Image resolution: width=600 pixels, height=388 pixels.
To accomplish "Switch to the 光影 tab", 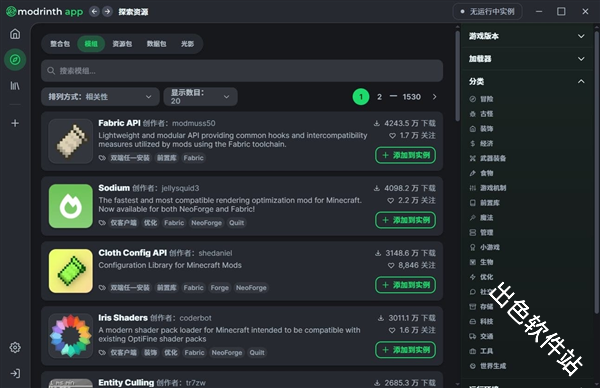I will (x=188, y=44).
